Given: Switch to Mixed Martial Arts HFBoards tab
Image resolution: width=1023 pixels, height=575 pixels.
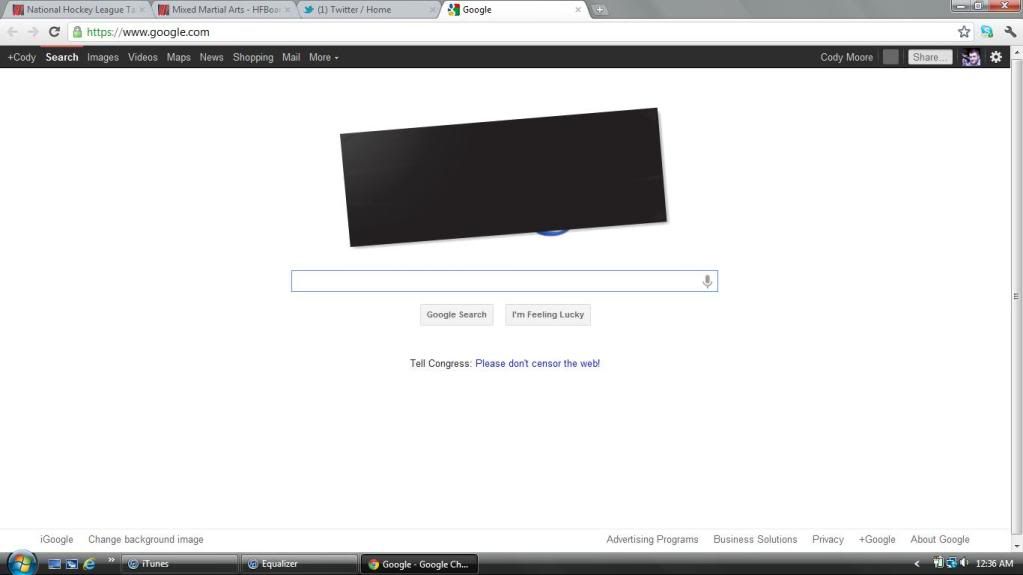Looking at the screenshot, I should click(224, 10).
